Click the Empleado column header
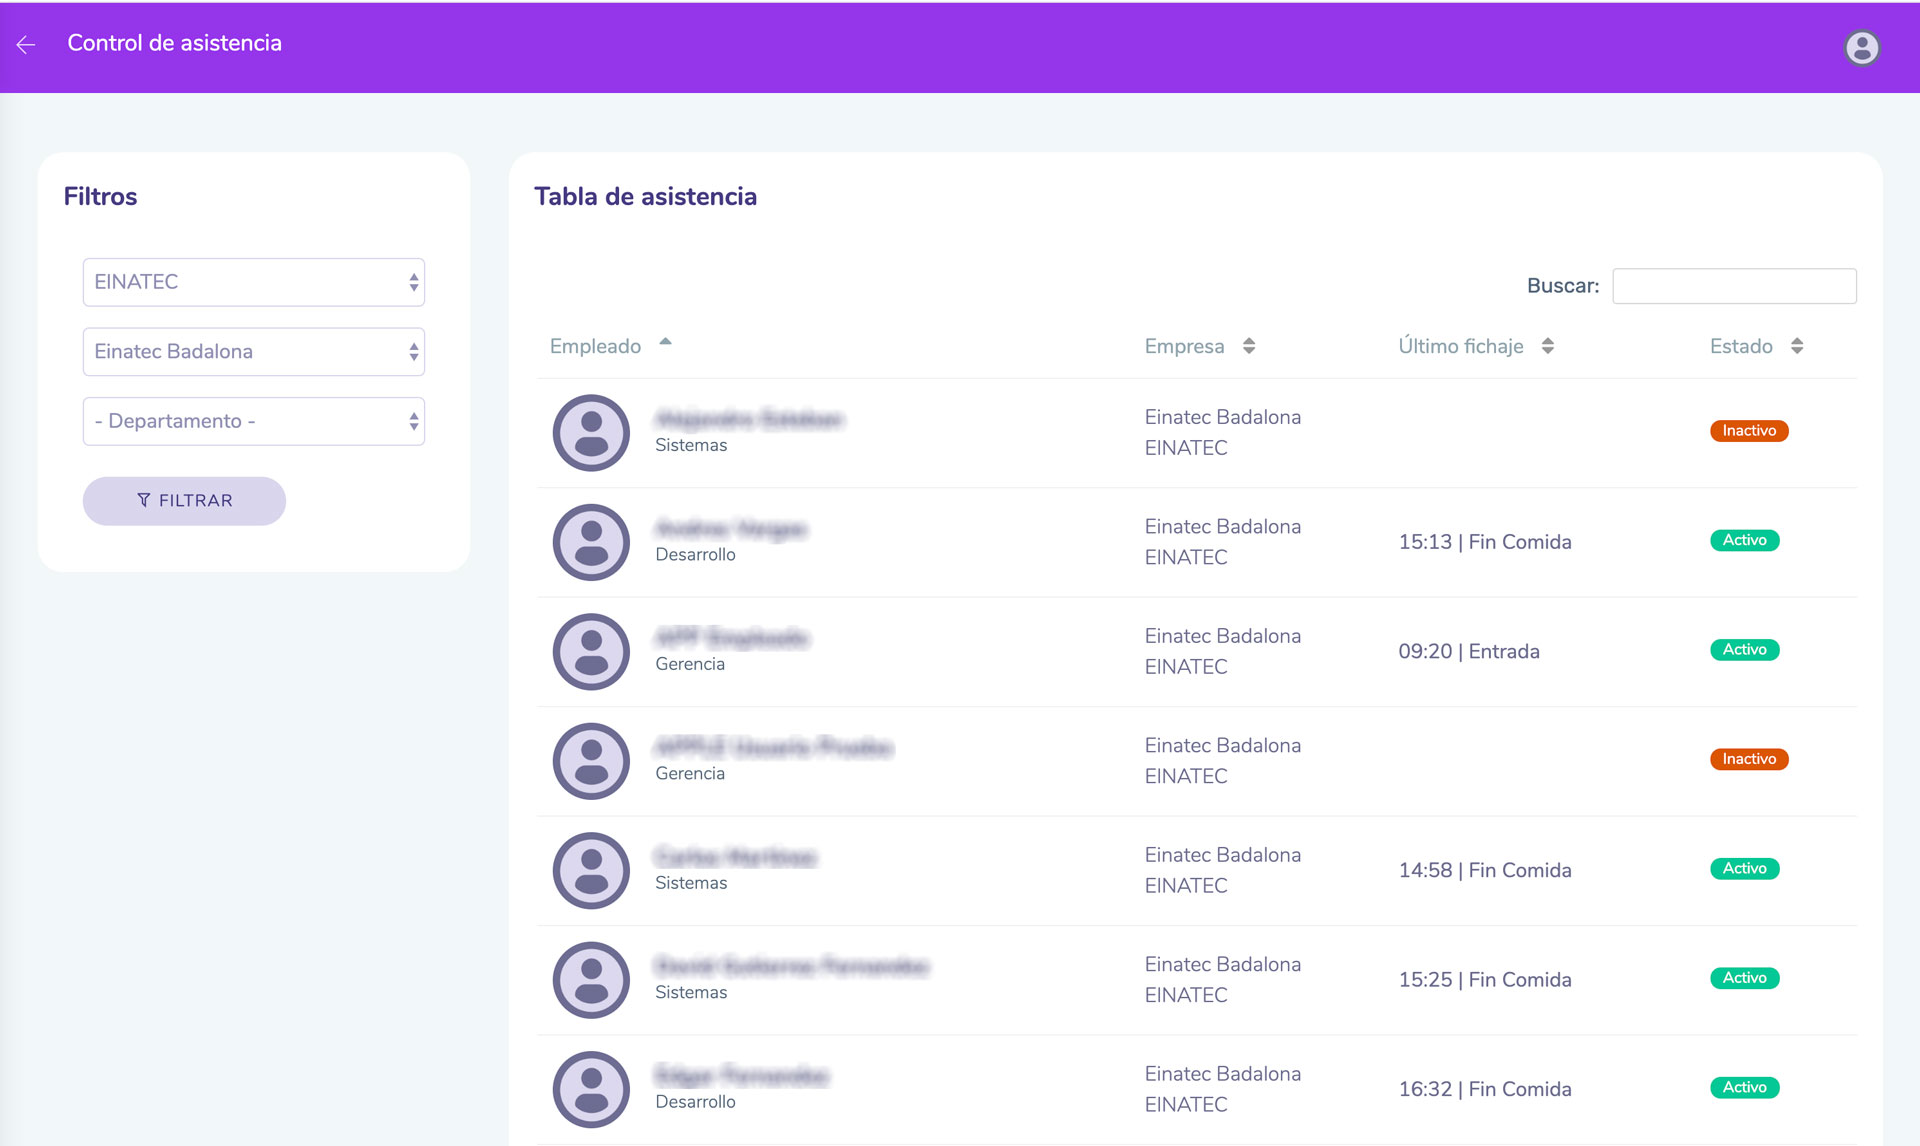This screenshot has height=1146, width=1920. (x=596, y=346)
